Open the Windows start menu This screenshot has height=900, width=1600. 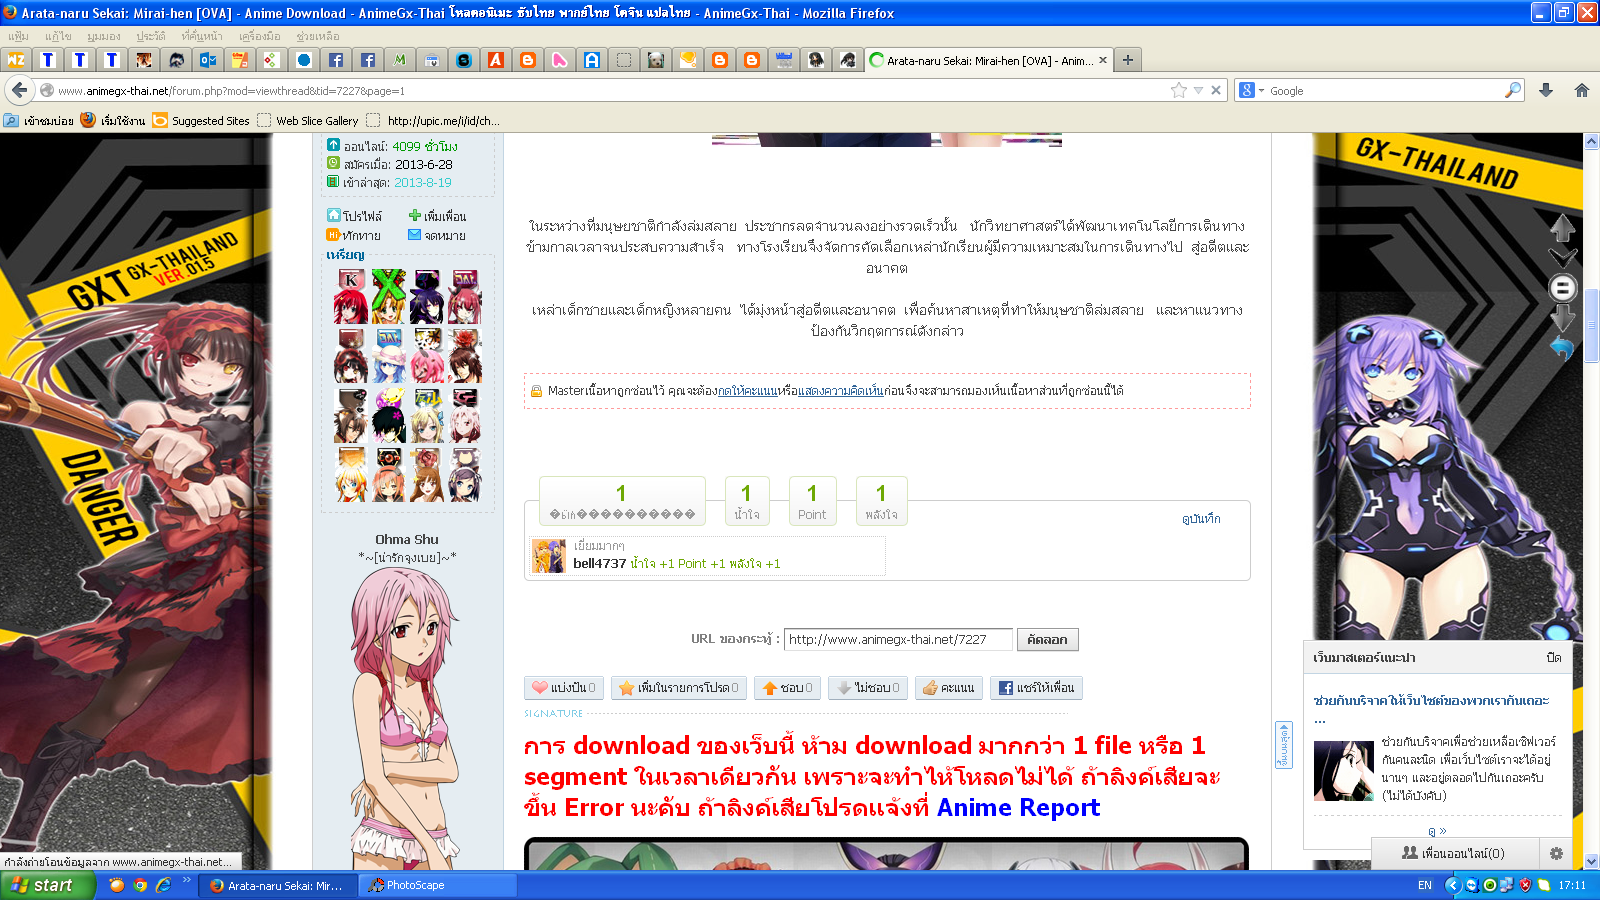pyautogui.click(x=48, y=885)
